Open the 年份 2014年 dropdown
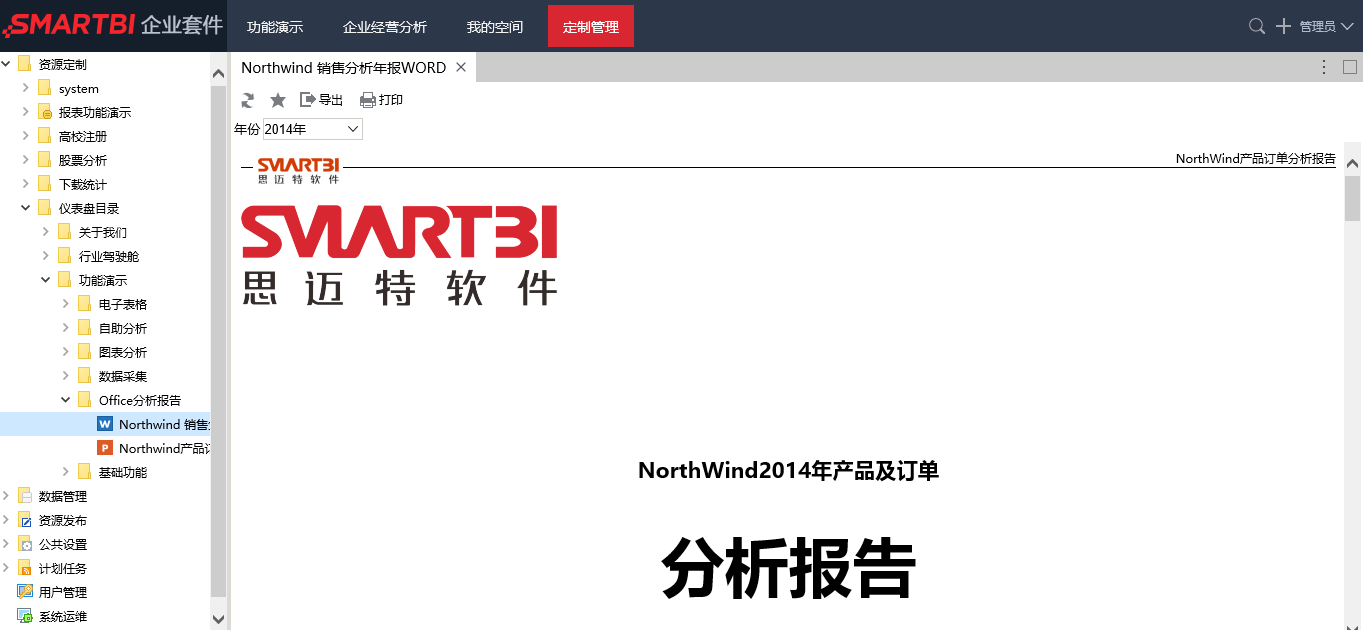Image resolution: width=1363 pixels, height=630 pixels. click(313, 129)
